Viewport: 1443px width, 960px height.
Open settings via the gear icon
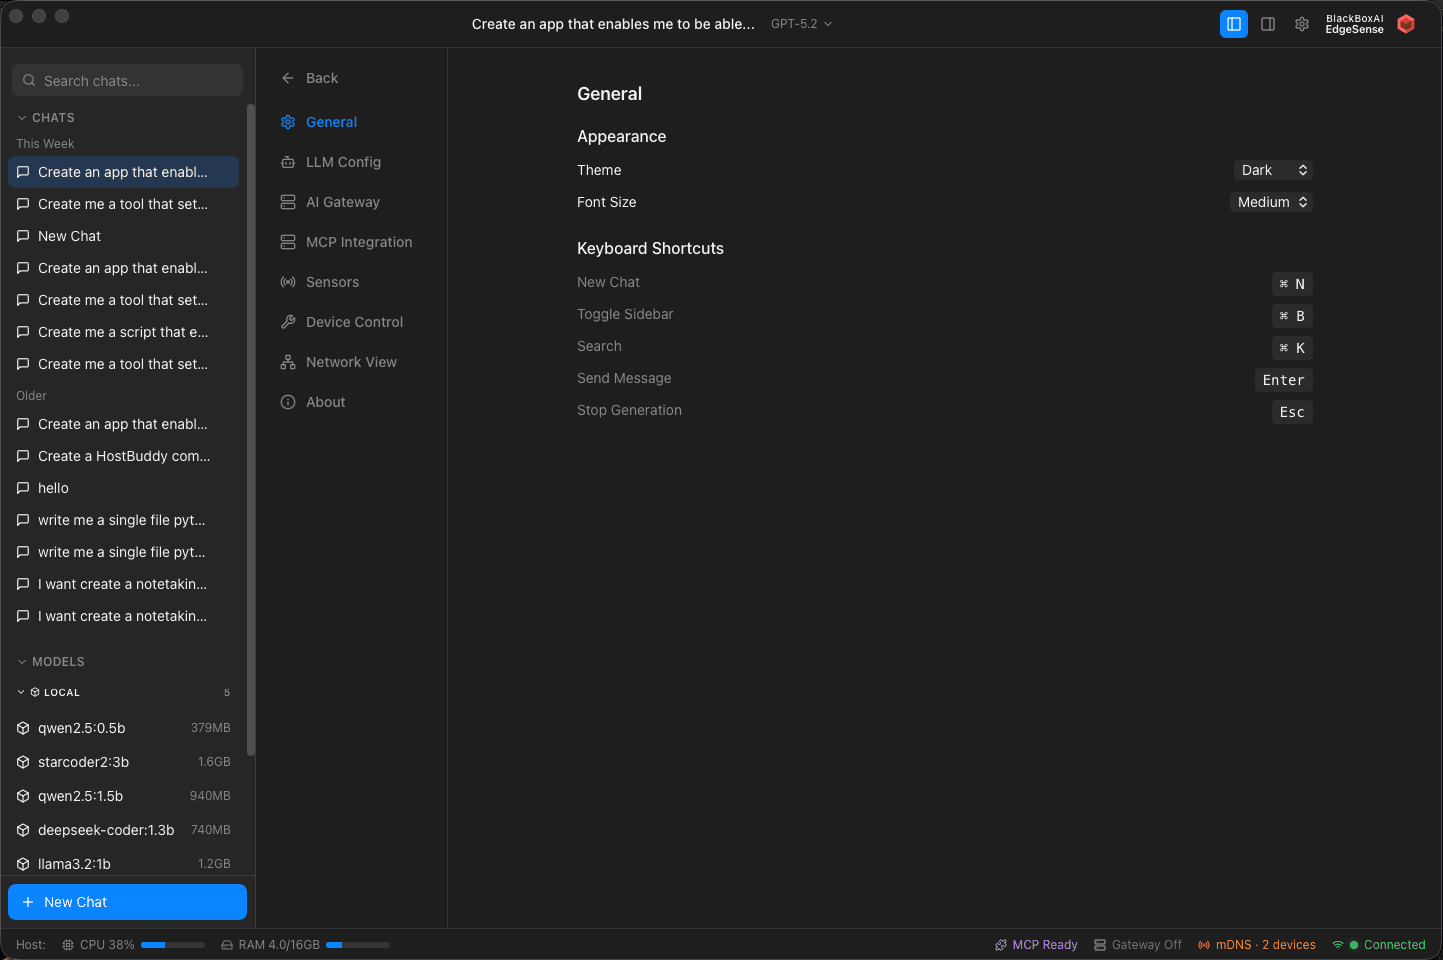pos(1302,24)
